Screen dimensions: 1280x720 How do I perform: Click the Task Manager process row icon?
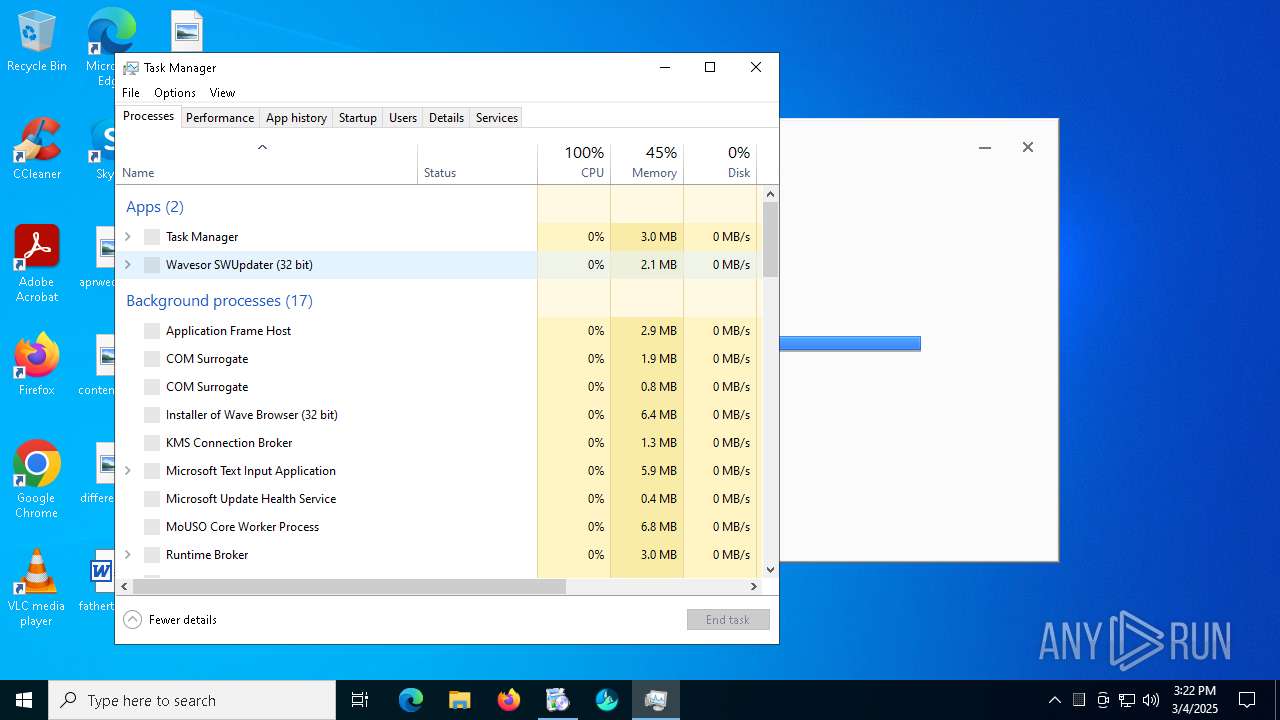152,237
